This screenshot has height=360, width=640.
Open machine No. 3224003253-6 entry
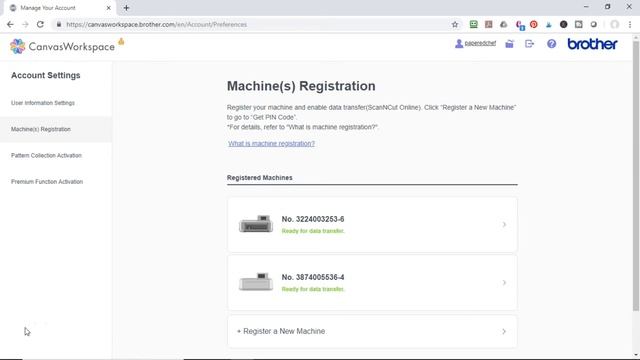[x=372, y=224]
